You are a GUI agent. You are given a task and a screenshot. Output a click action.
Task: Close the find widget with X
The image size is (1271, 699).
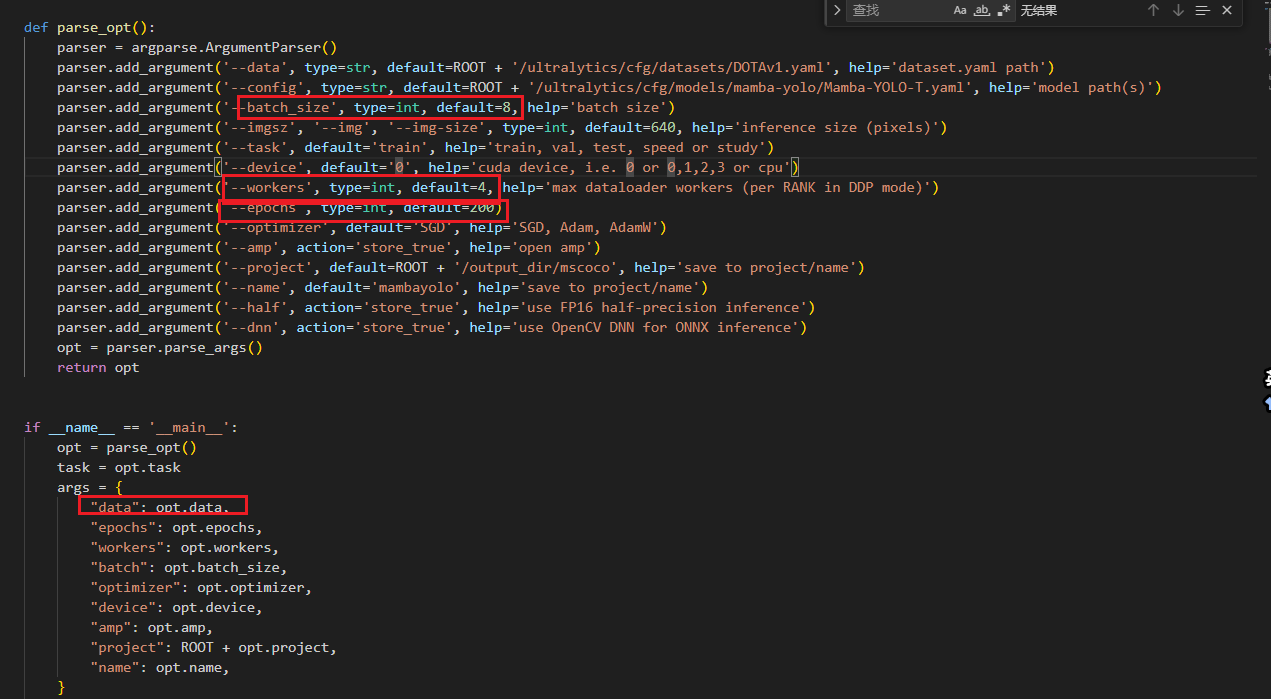click(1228, 10)
